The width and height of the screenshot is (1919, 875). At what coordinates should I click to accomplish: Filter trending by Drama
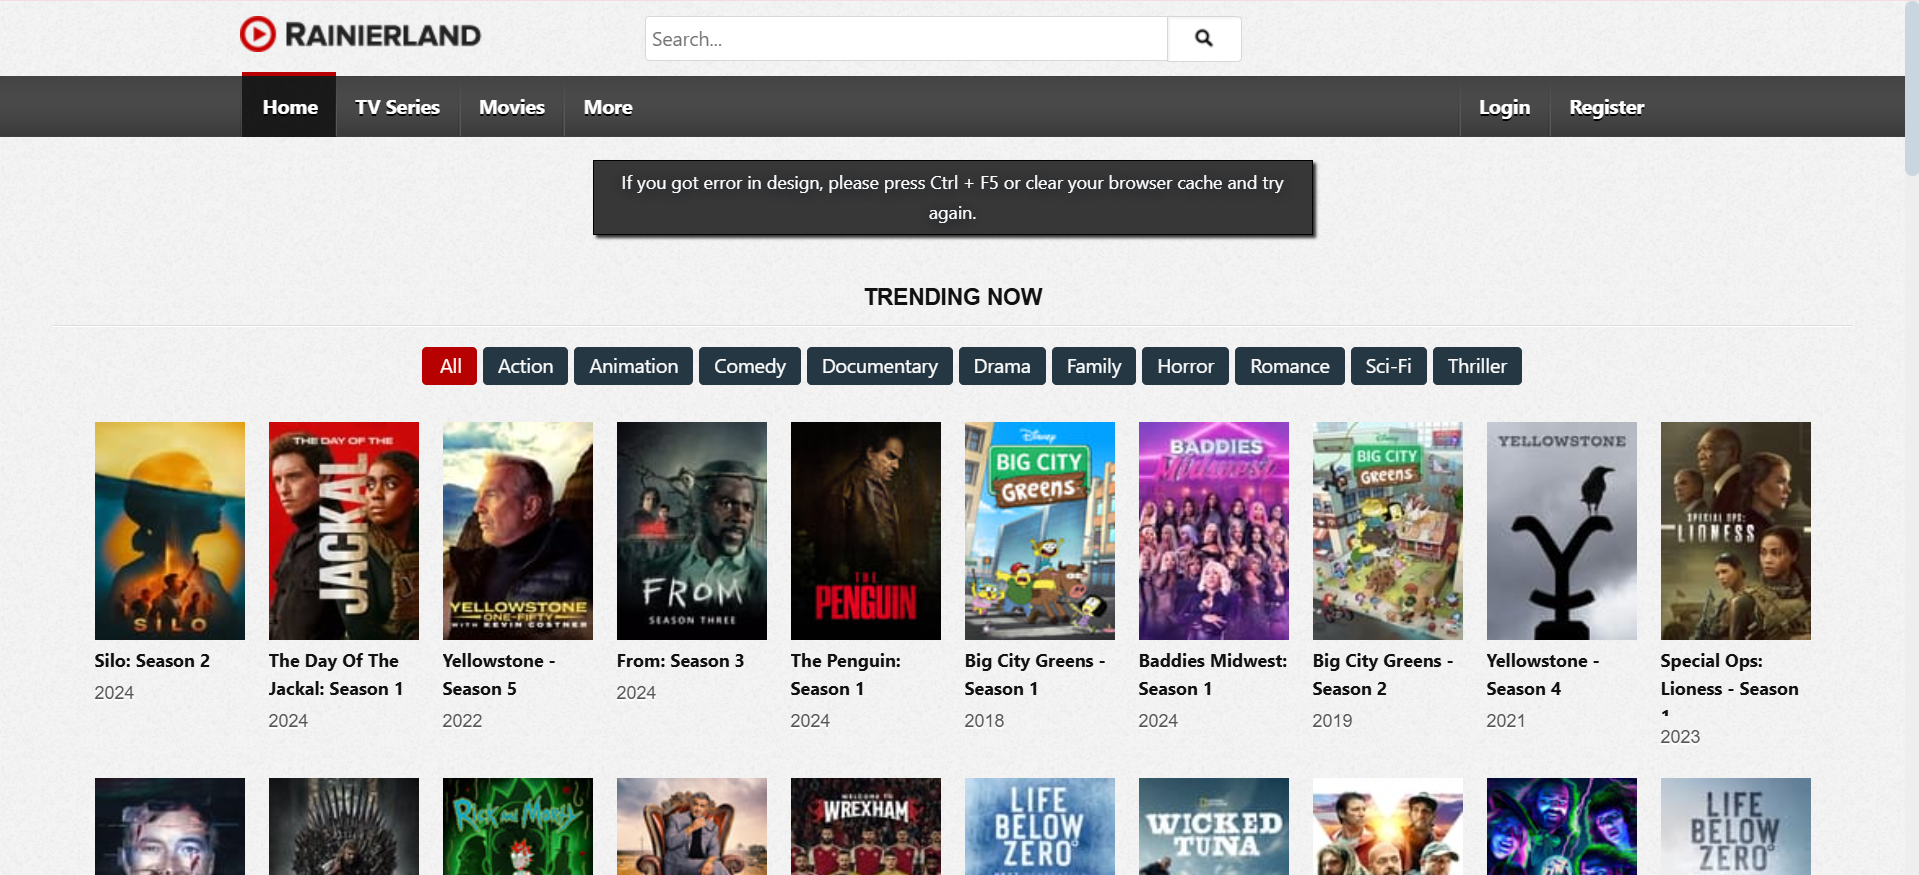pyautogui.click(x=1002, y=366)
